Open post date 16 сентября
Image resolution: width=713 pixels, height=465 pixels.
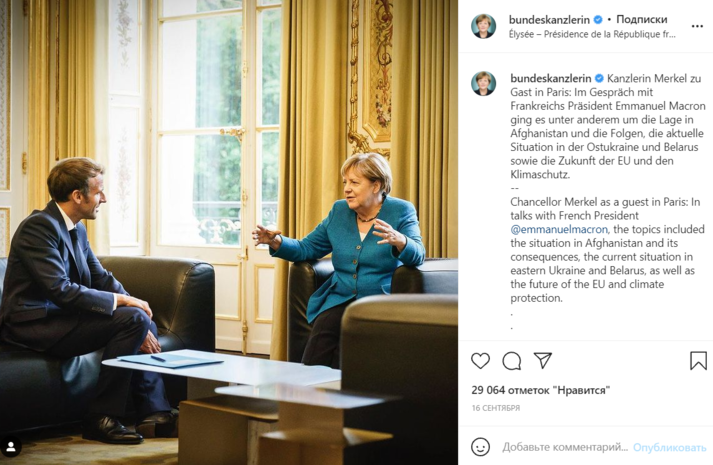coord(496,408)
